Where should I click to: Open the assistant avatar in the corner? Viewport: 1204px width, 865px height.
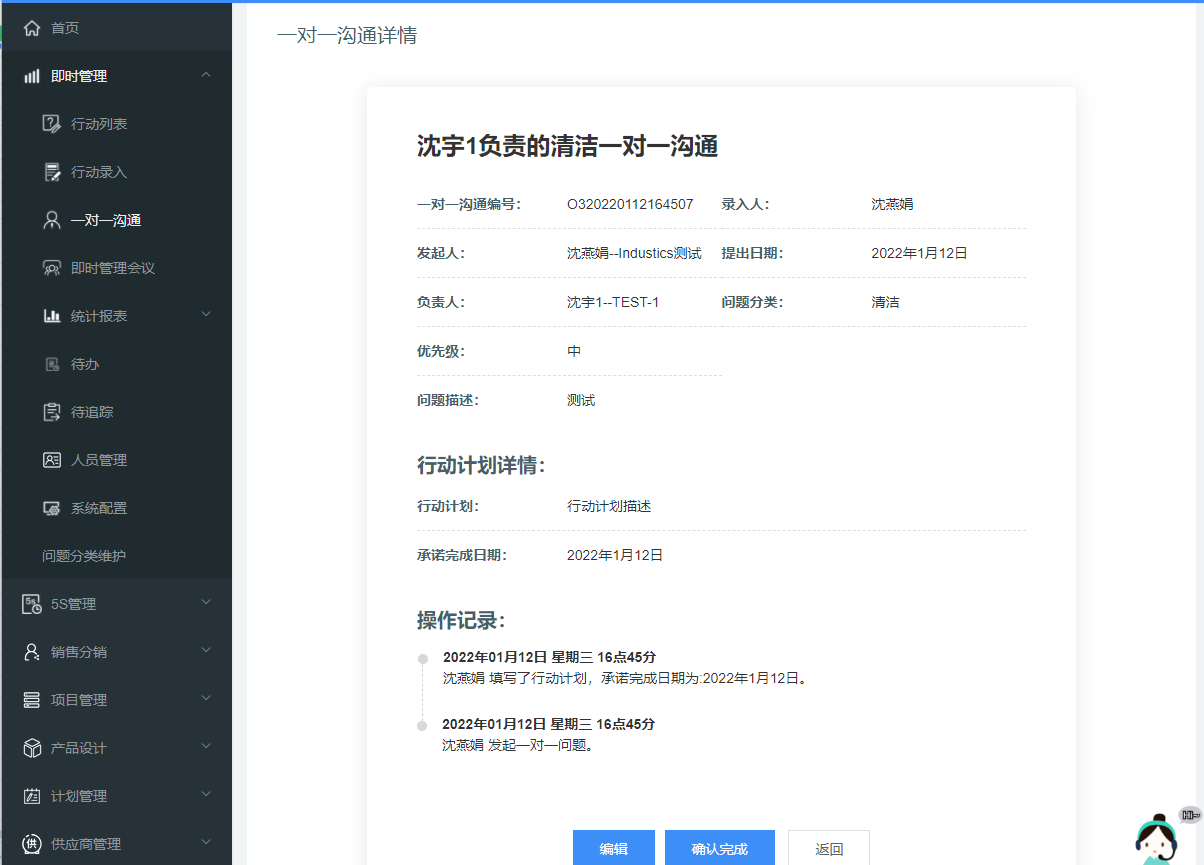pyautogui.click(x=1156, y=839)
